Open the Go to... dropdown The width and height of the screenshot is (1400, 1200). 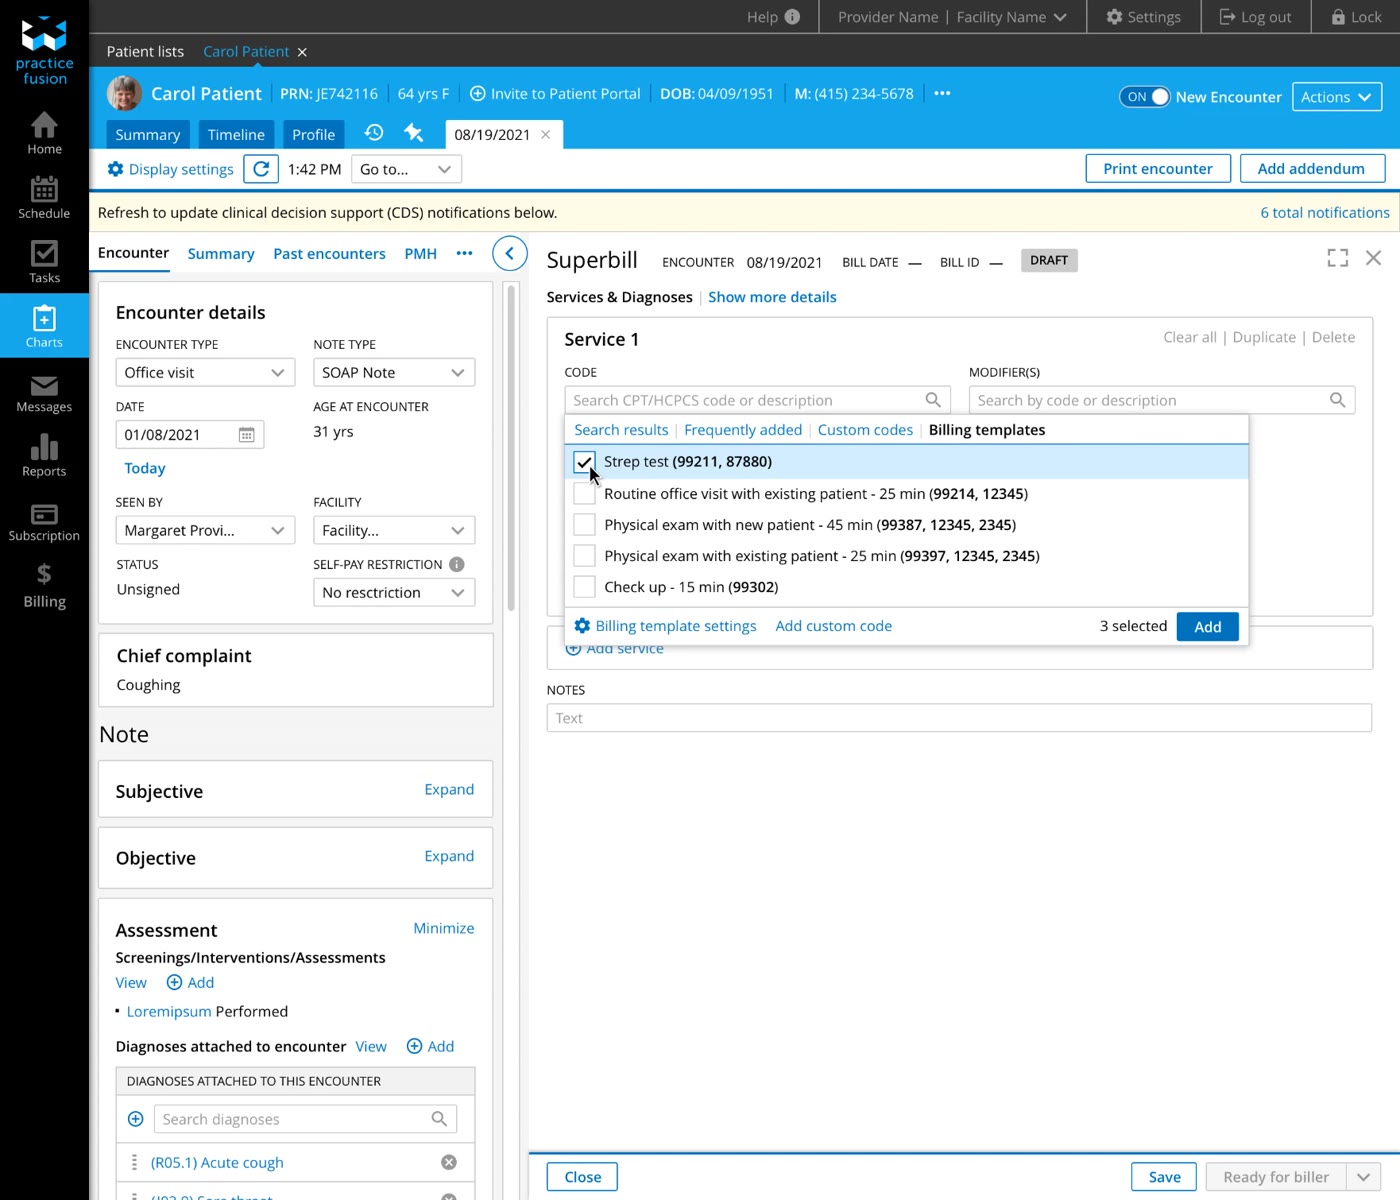coord(406,169)
